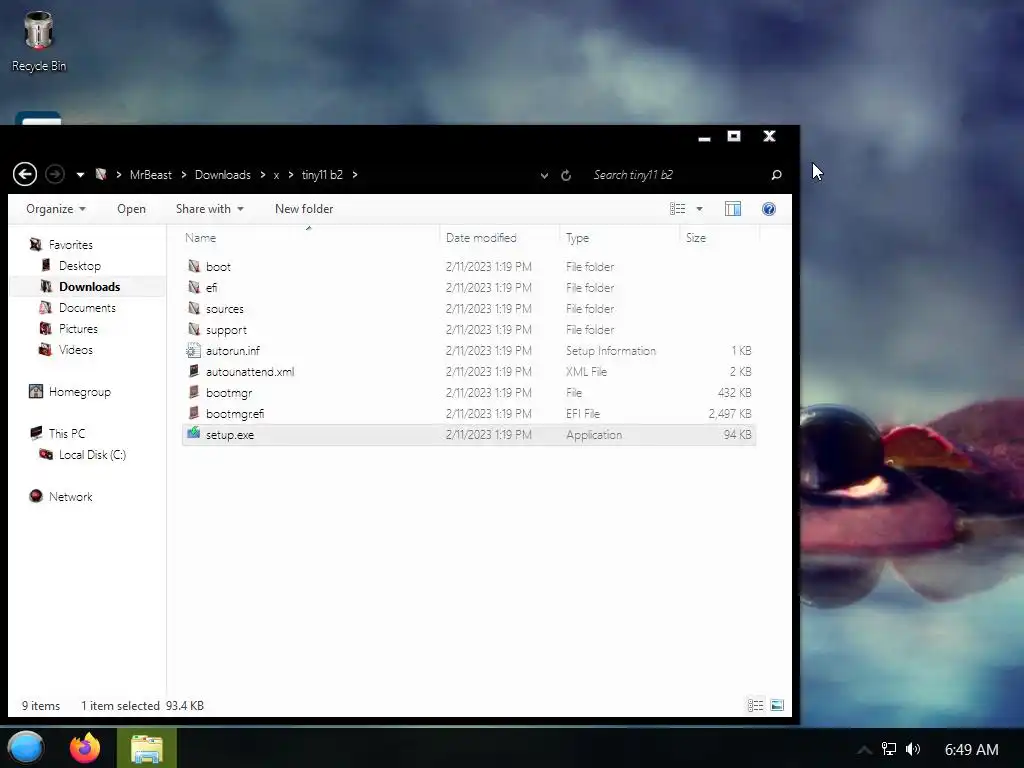1024x768 pixels.
Task: Switch to details view in status bar
Action: [x=756, y=705]
